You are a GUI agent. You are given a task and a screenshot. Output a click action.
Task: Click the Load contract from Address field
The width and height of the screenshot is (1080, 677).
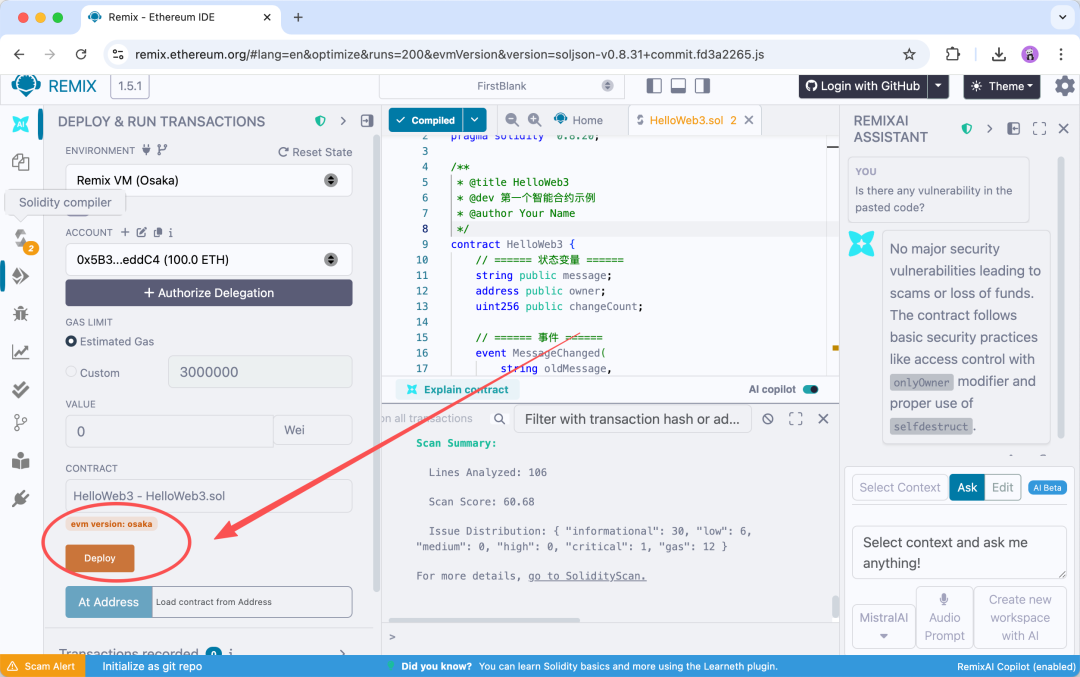(252, 602)
